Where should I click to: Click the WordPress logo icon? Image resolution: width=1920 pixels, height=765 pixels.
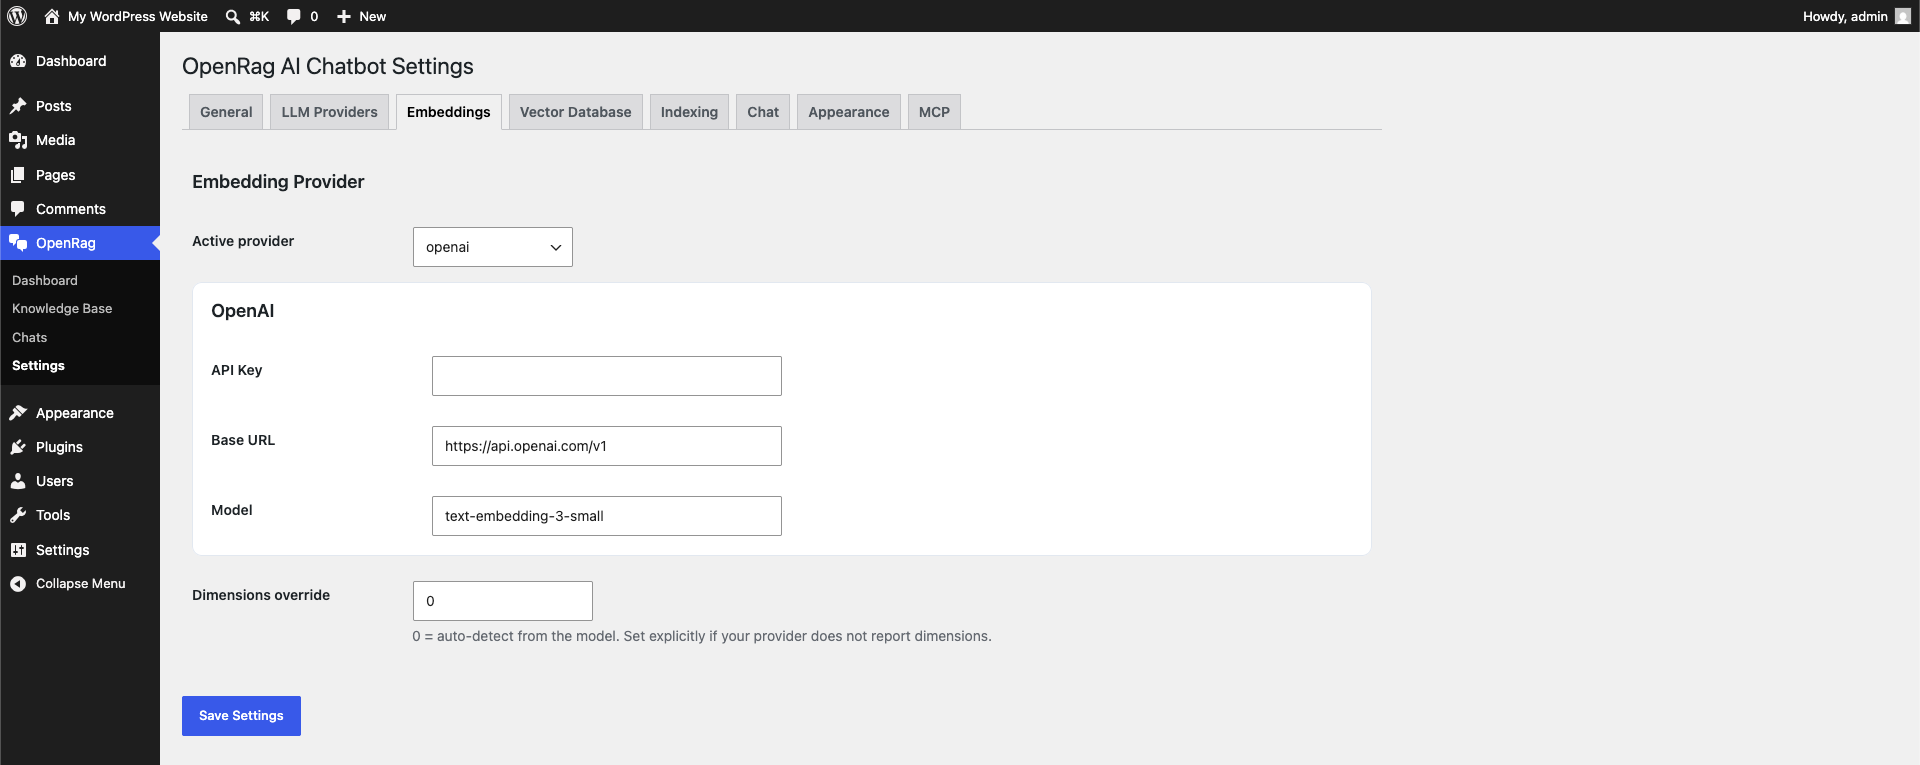17,16
